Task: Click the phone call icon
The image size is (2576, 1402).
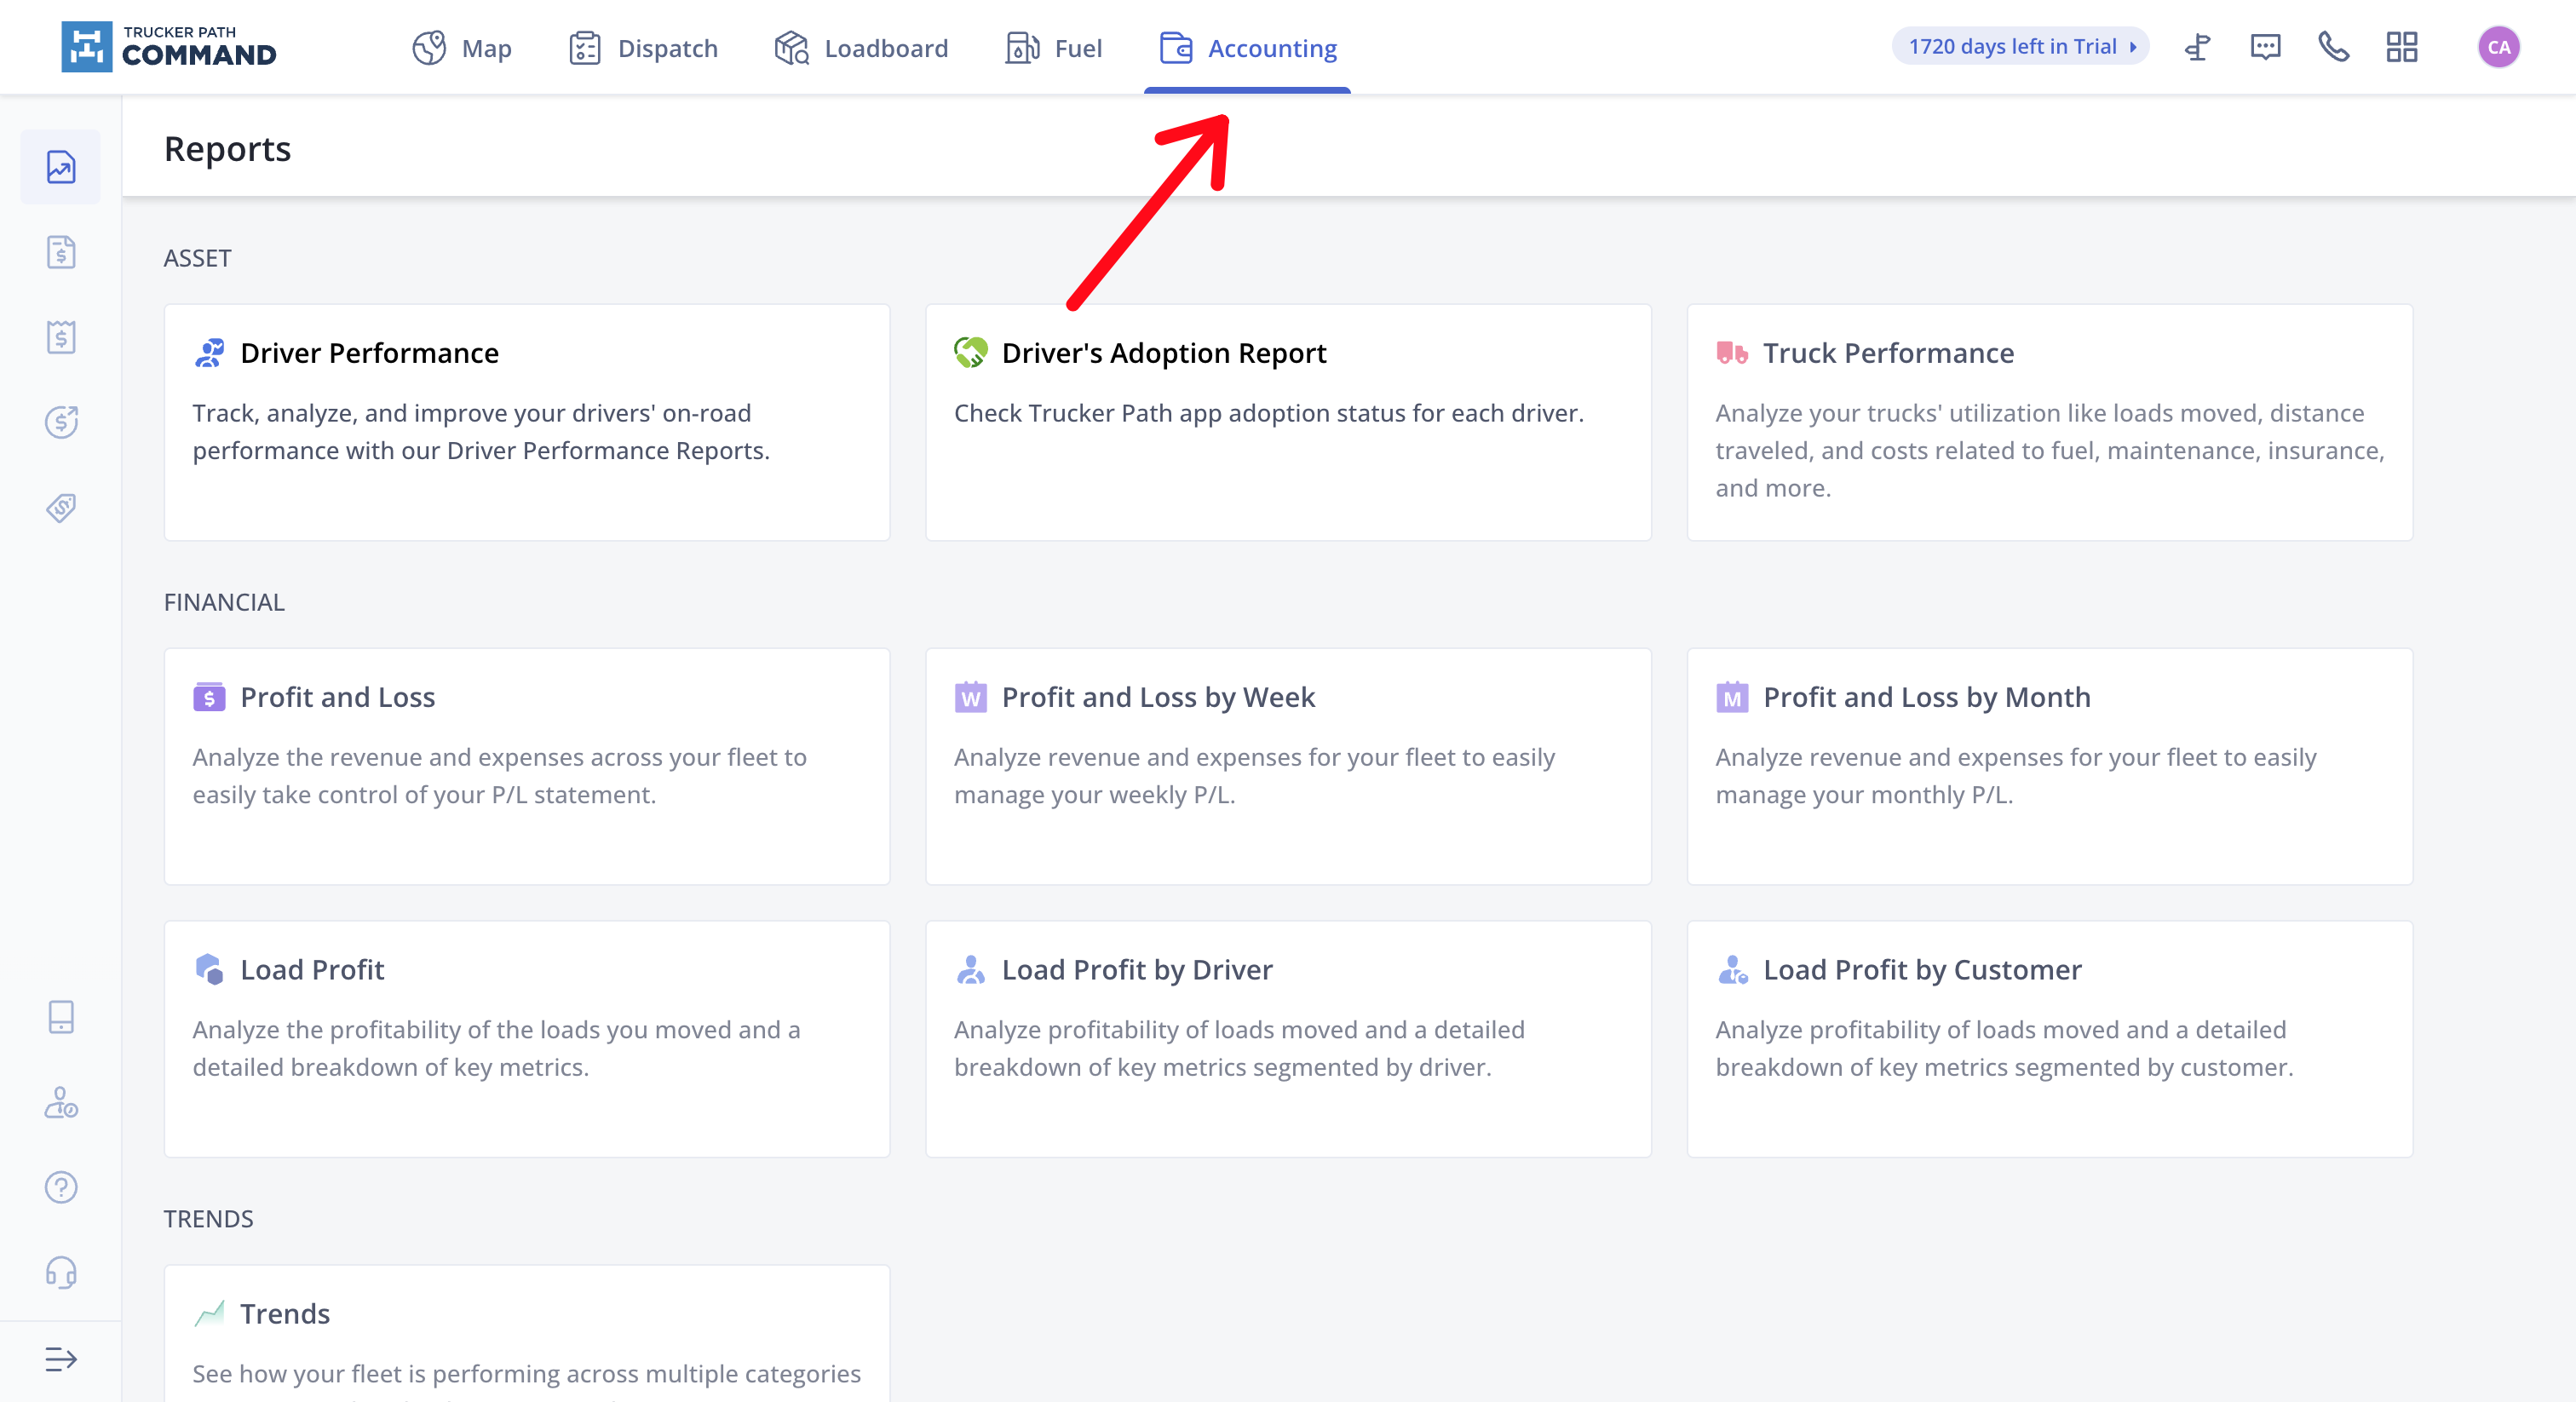Action: click(x=2333, y=47)
